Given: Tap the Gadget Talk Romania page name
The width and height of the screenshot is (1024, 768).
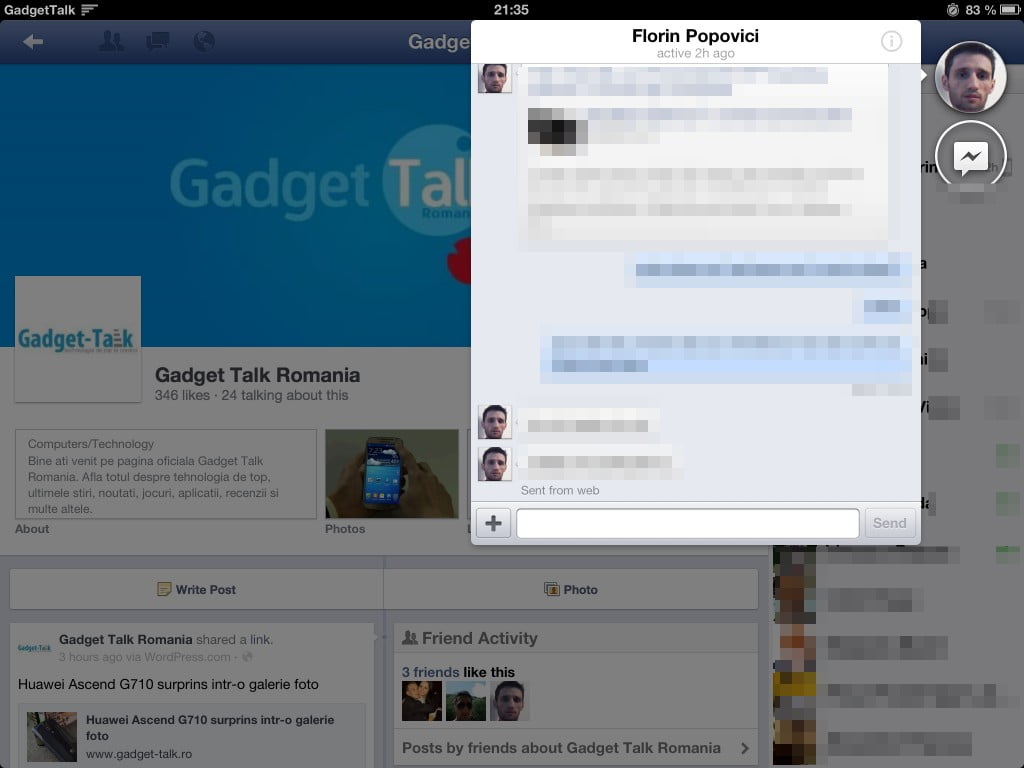Looking at the screenshot, I should point(257,375).
